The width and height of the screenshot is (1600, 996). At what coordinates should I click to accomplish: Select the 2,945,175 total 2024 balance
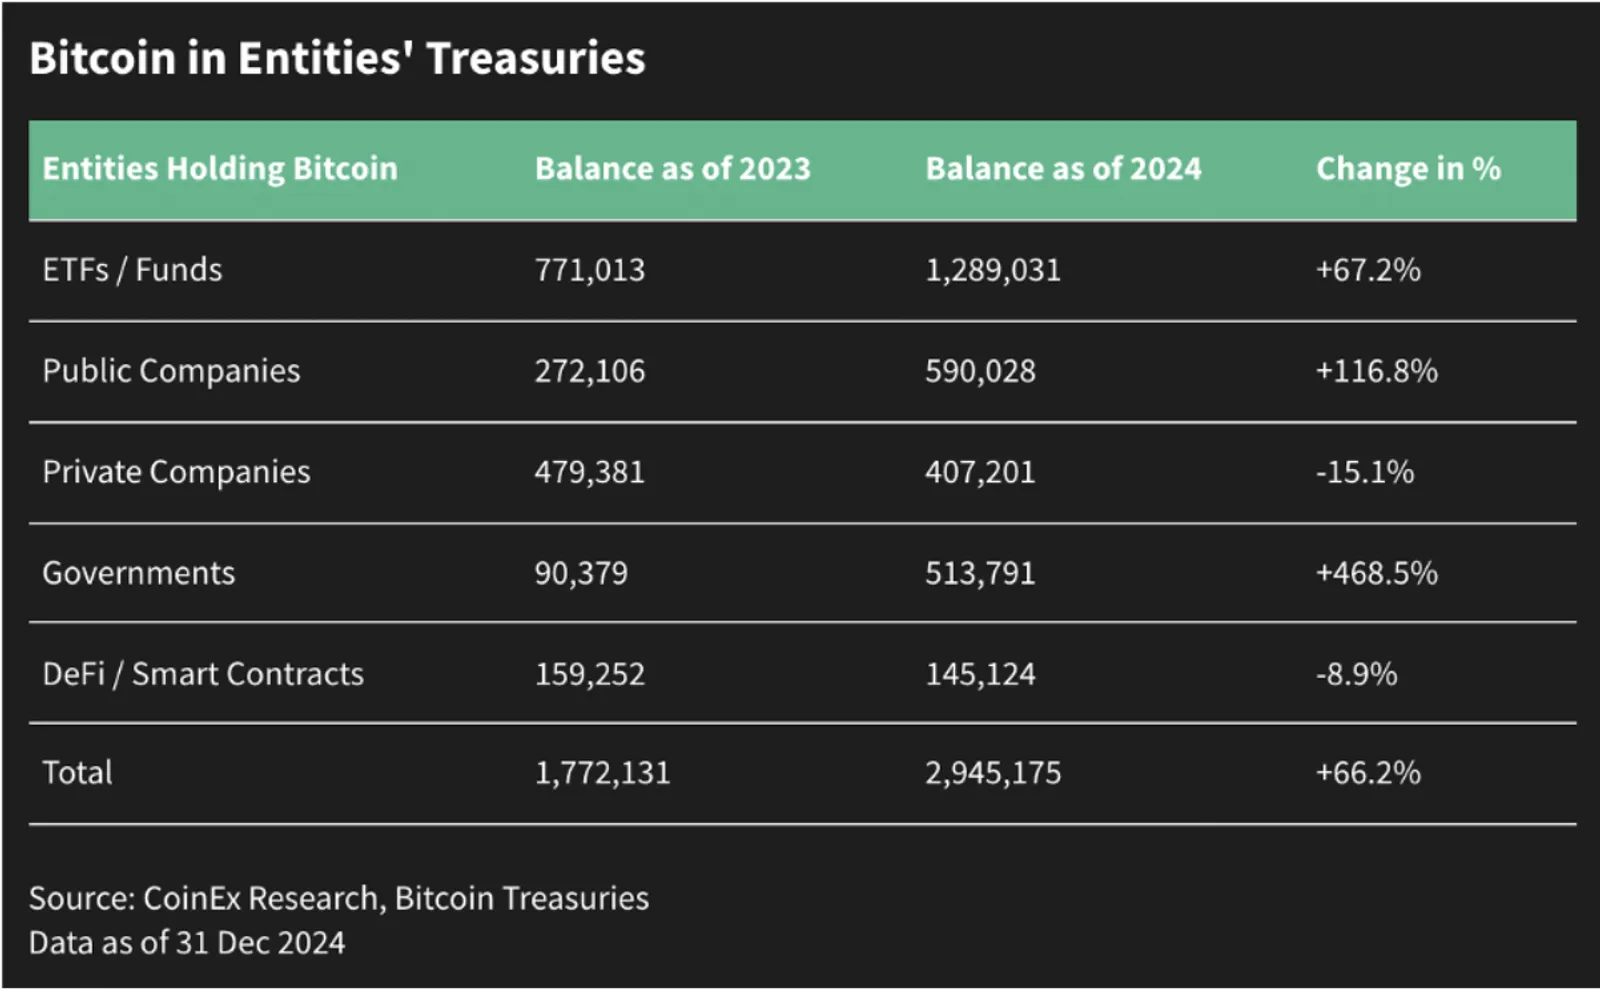click(992, 772)
